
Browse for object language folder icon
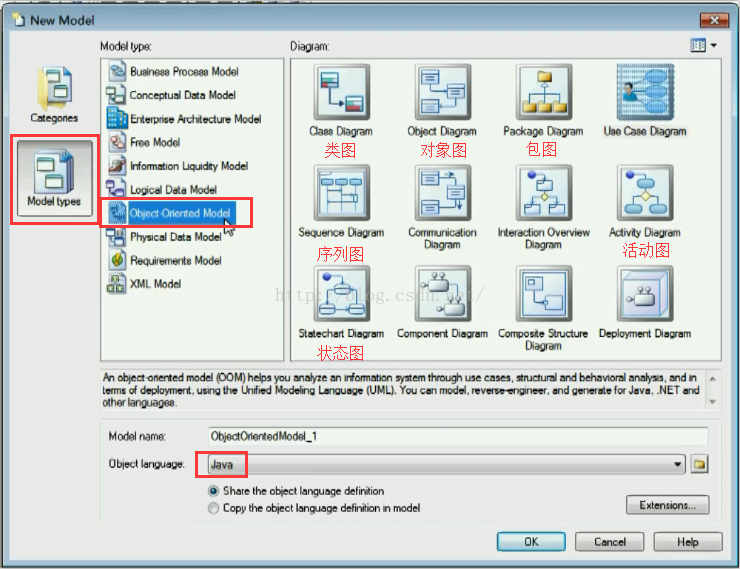700,464
